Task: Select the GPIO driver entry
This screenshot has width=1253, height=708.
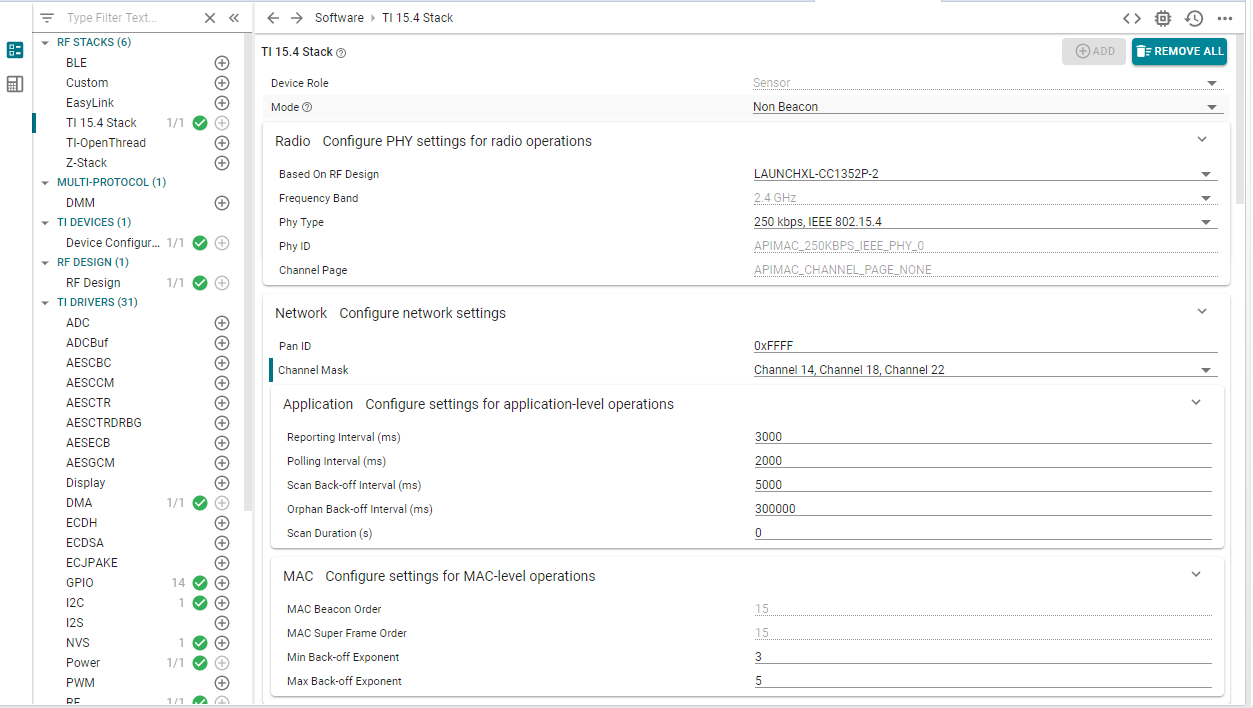Action: coord(80,583)
